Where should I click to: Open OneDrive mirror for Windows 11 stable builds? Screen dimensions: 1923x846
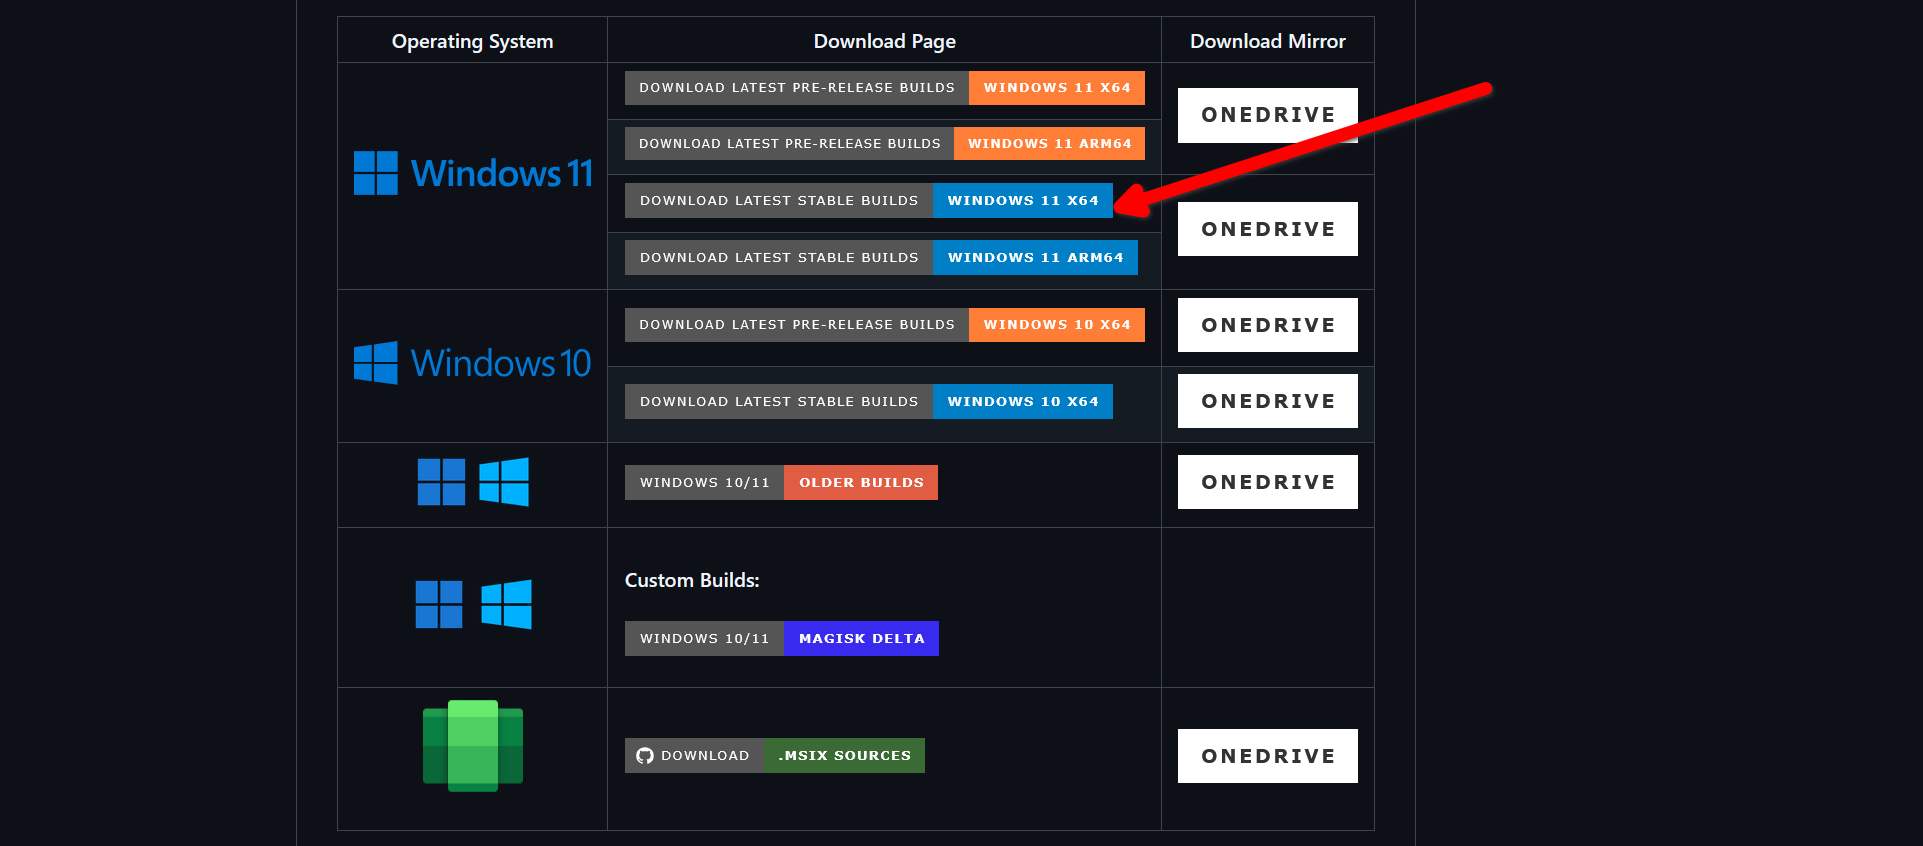pyautogui.click(x=1268, y=229)
